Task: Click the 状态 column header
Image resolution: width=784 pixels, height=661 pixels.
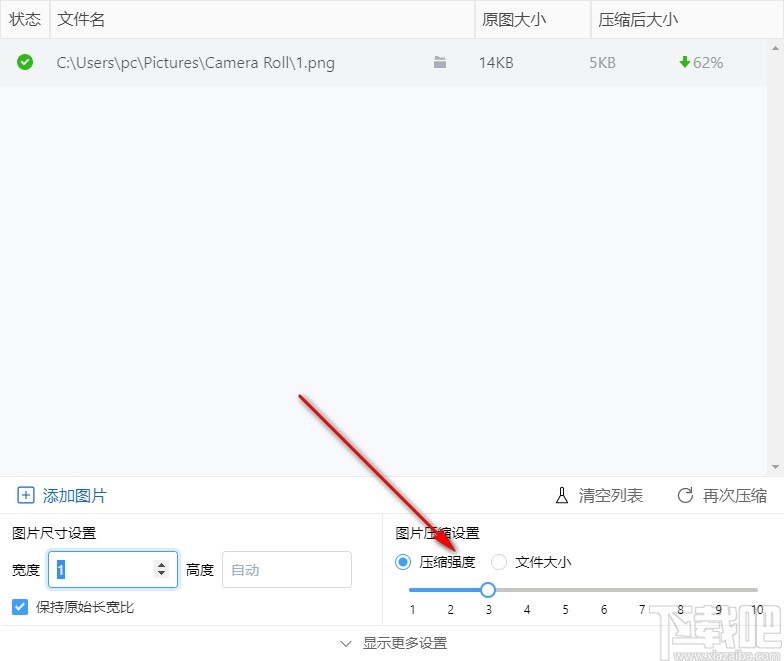Action: [25, 19]
